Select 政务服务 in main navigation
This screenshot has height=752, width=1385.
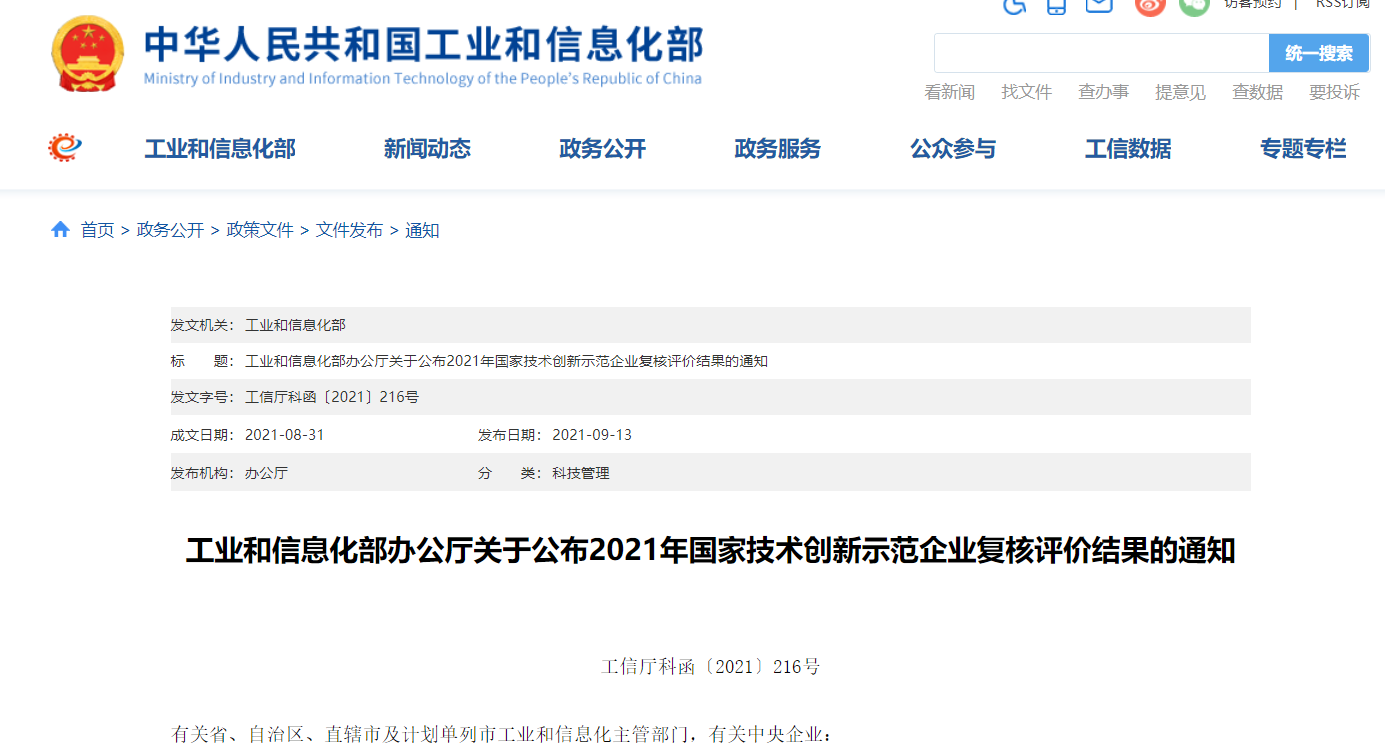pos(777,149)
